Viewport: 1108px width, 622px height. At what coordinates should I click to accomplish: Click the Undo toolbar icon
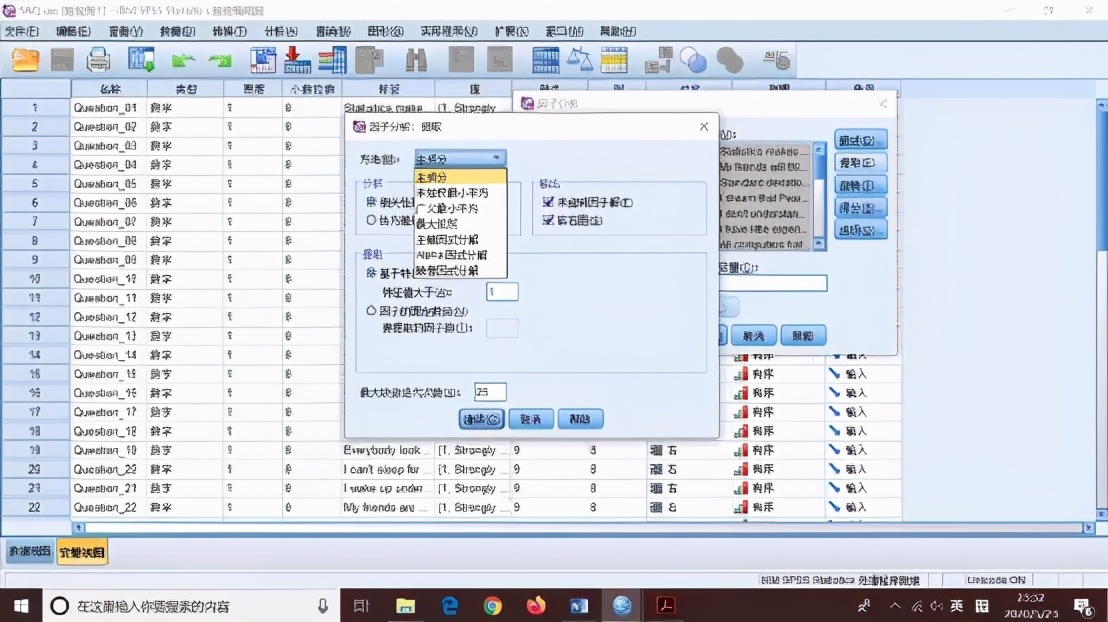coord(184,61)
